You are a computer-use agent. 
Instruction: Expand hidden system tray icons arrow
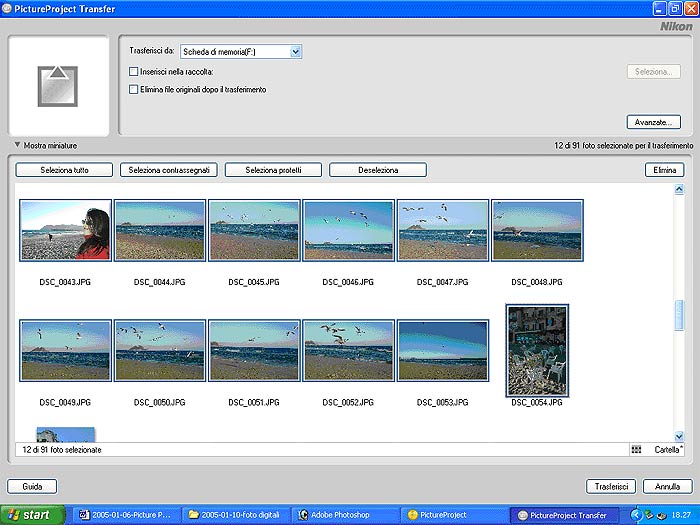coord(636,515)
